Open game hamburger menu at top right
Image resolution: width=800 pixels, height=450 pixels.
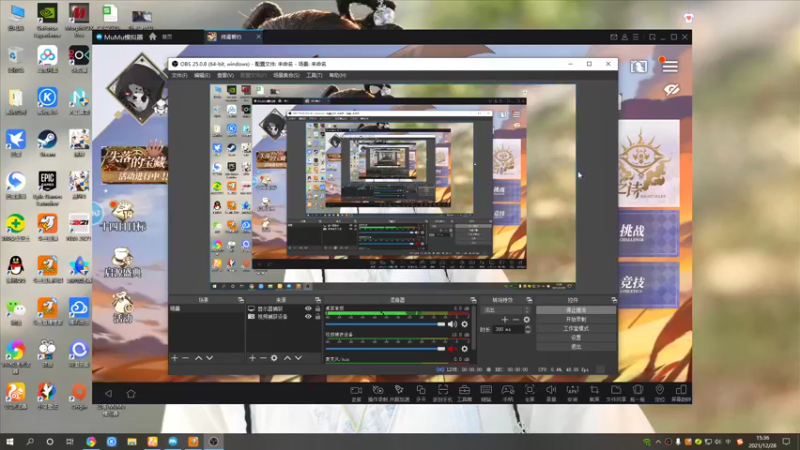[x=670, y=66]
